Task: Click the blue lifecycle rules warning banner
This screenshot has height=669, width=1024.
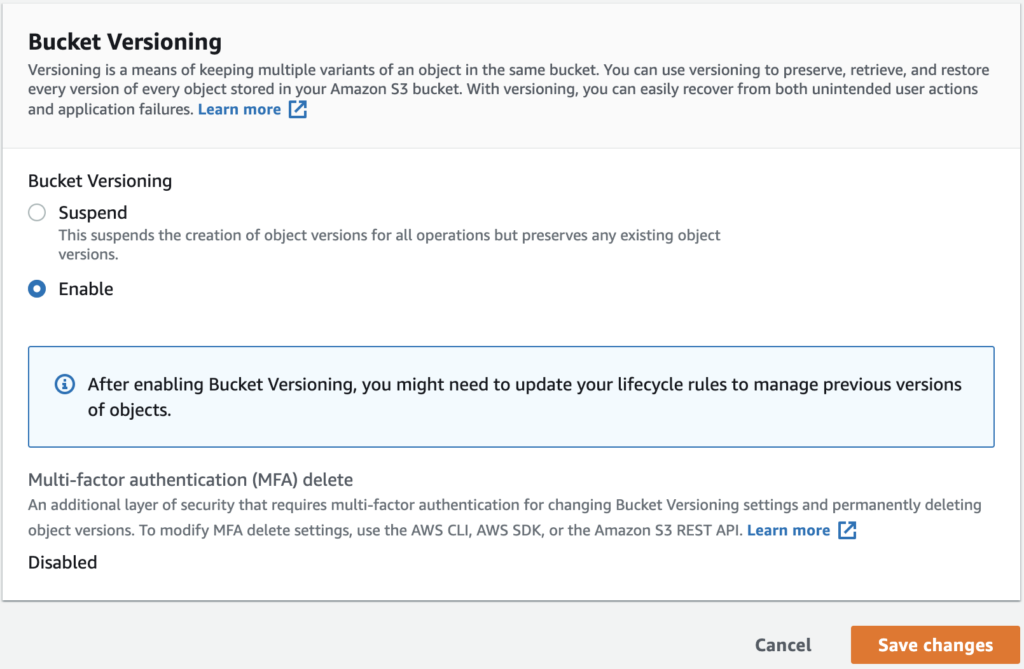Action: 512,396
